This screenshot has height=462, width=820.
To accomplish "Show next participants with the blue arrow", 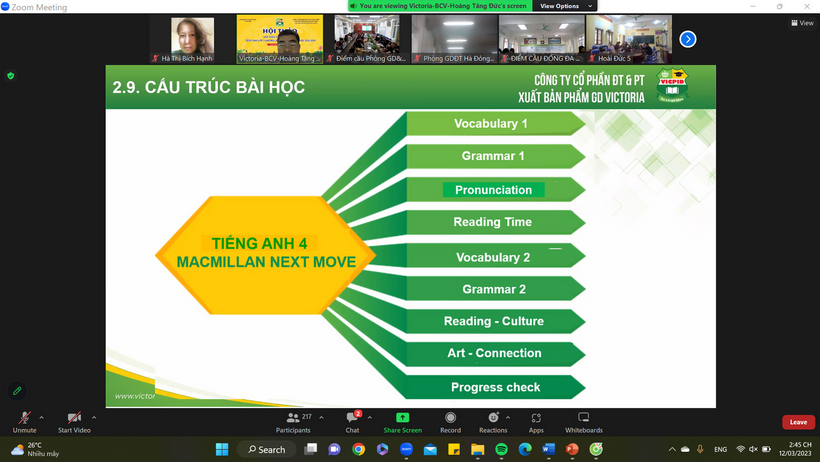I will coord(688,39).
